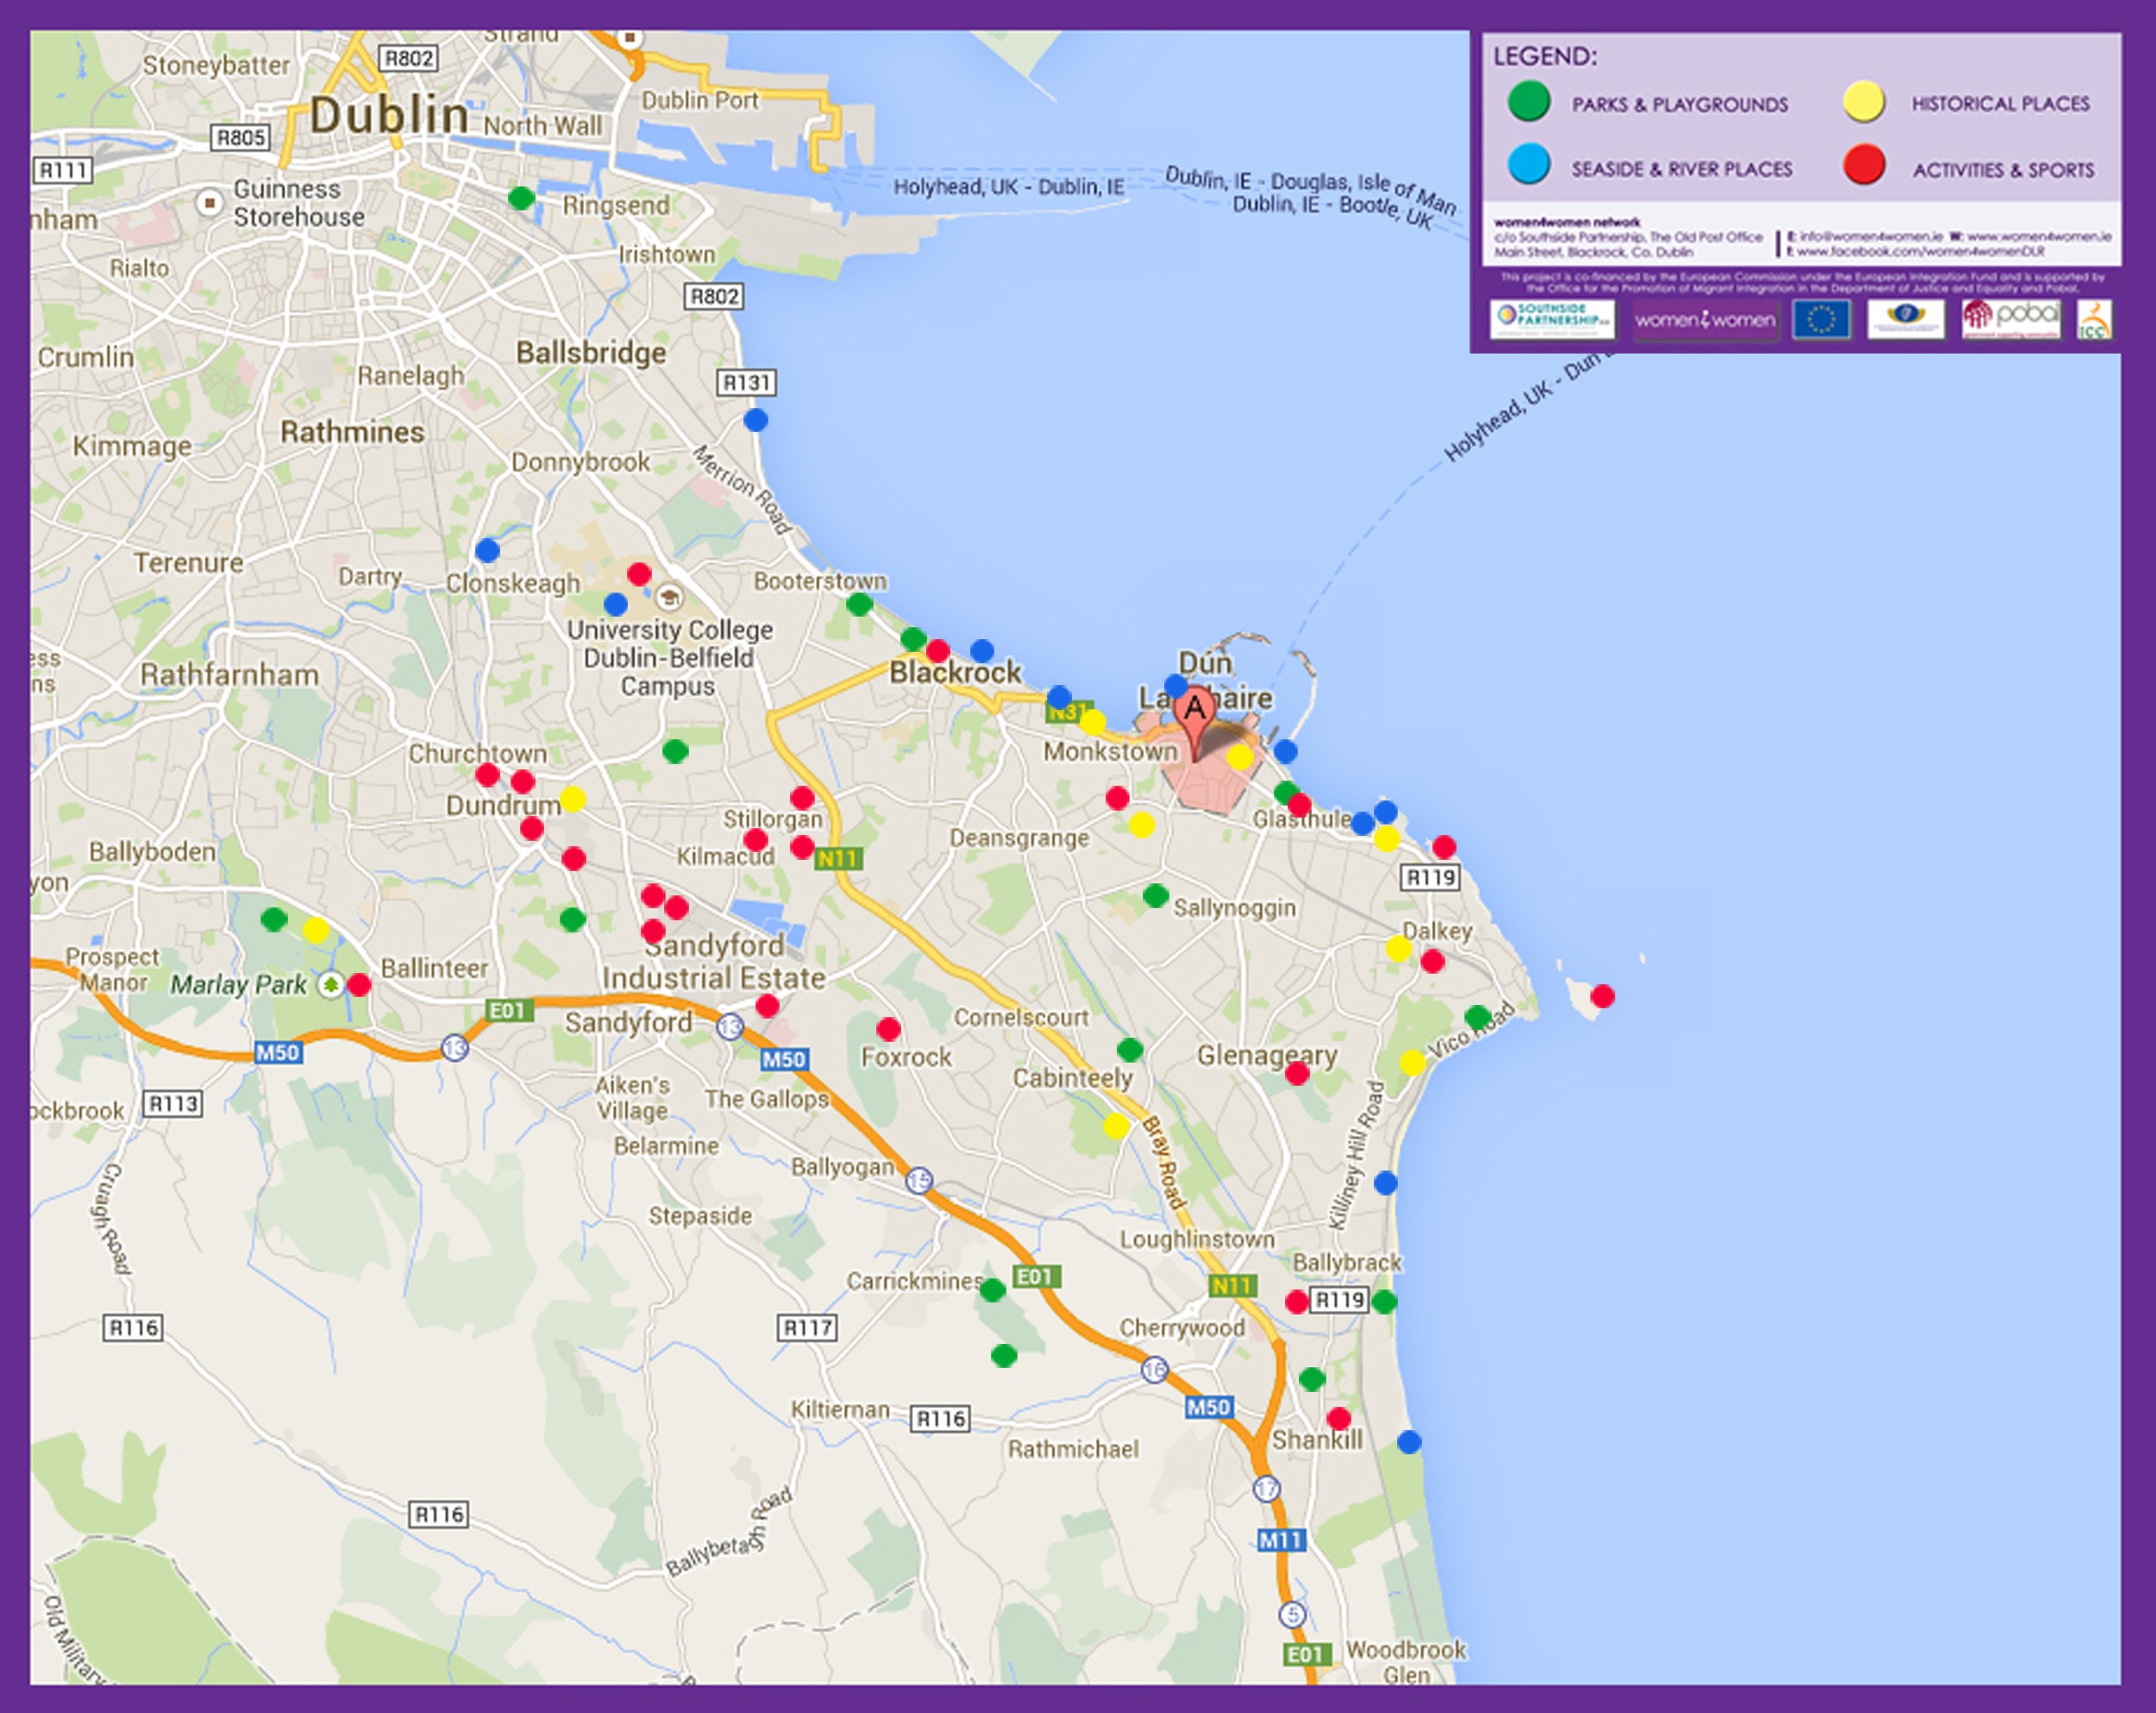Open the www.women4women.ie website link
Screen dimensions: 2156x1713
pyautogui.click(x=2039, y=237)
